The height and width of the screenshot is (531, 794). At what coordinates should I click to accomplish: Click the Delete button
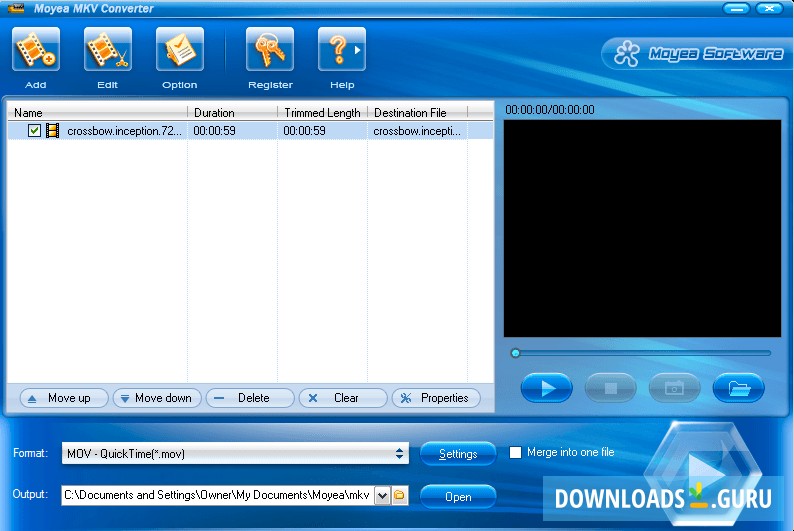click(x=250, y=398)
